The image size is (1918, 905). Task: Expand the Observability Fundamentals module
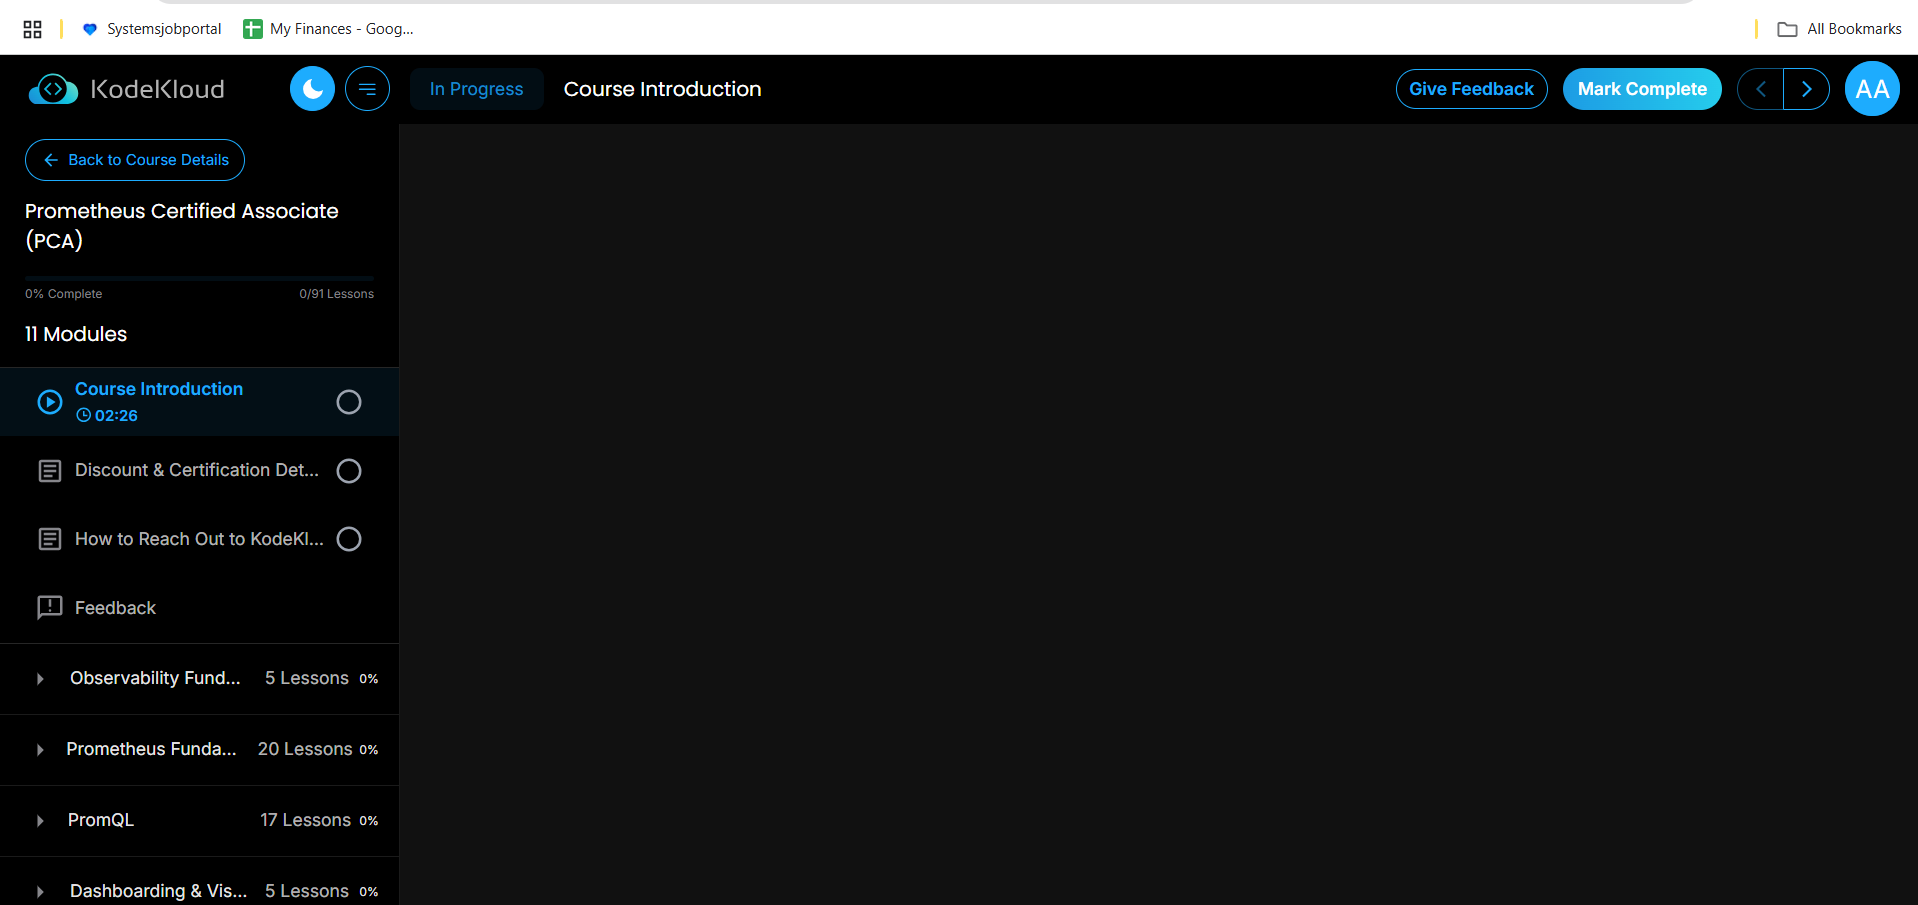tap(199, 679)
